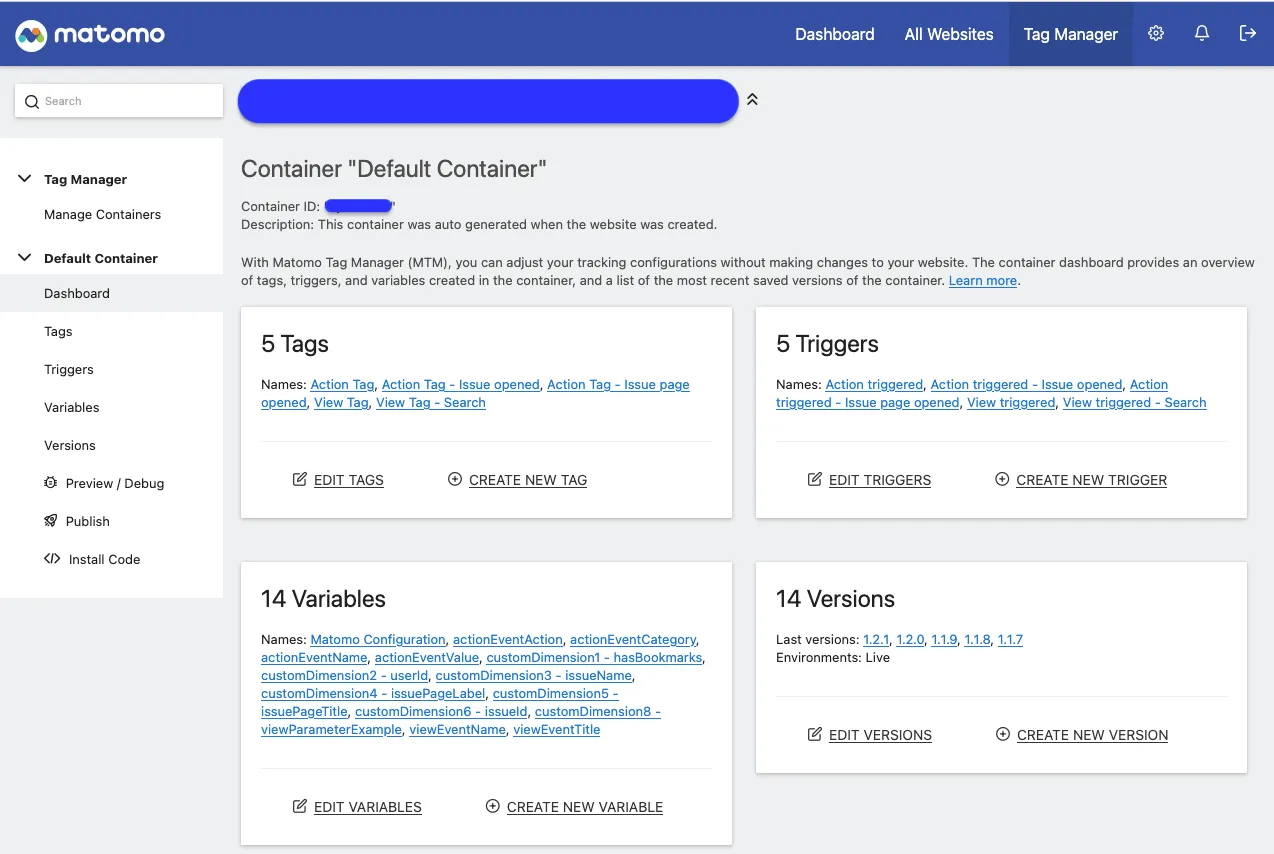The image size is (1274, 854).
Task: Click the Learn more link
Action: pyautogui.click(x=983, y=281)
